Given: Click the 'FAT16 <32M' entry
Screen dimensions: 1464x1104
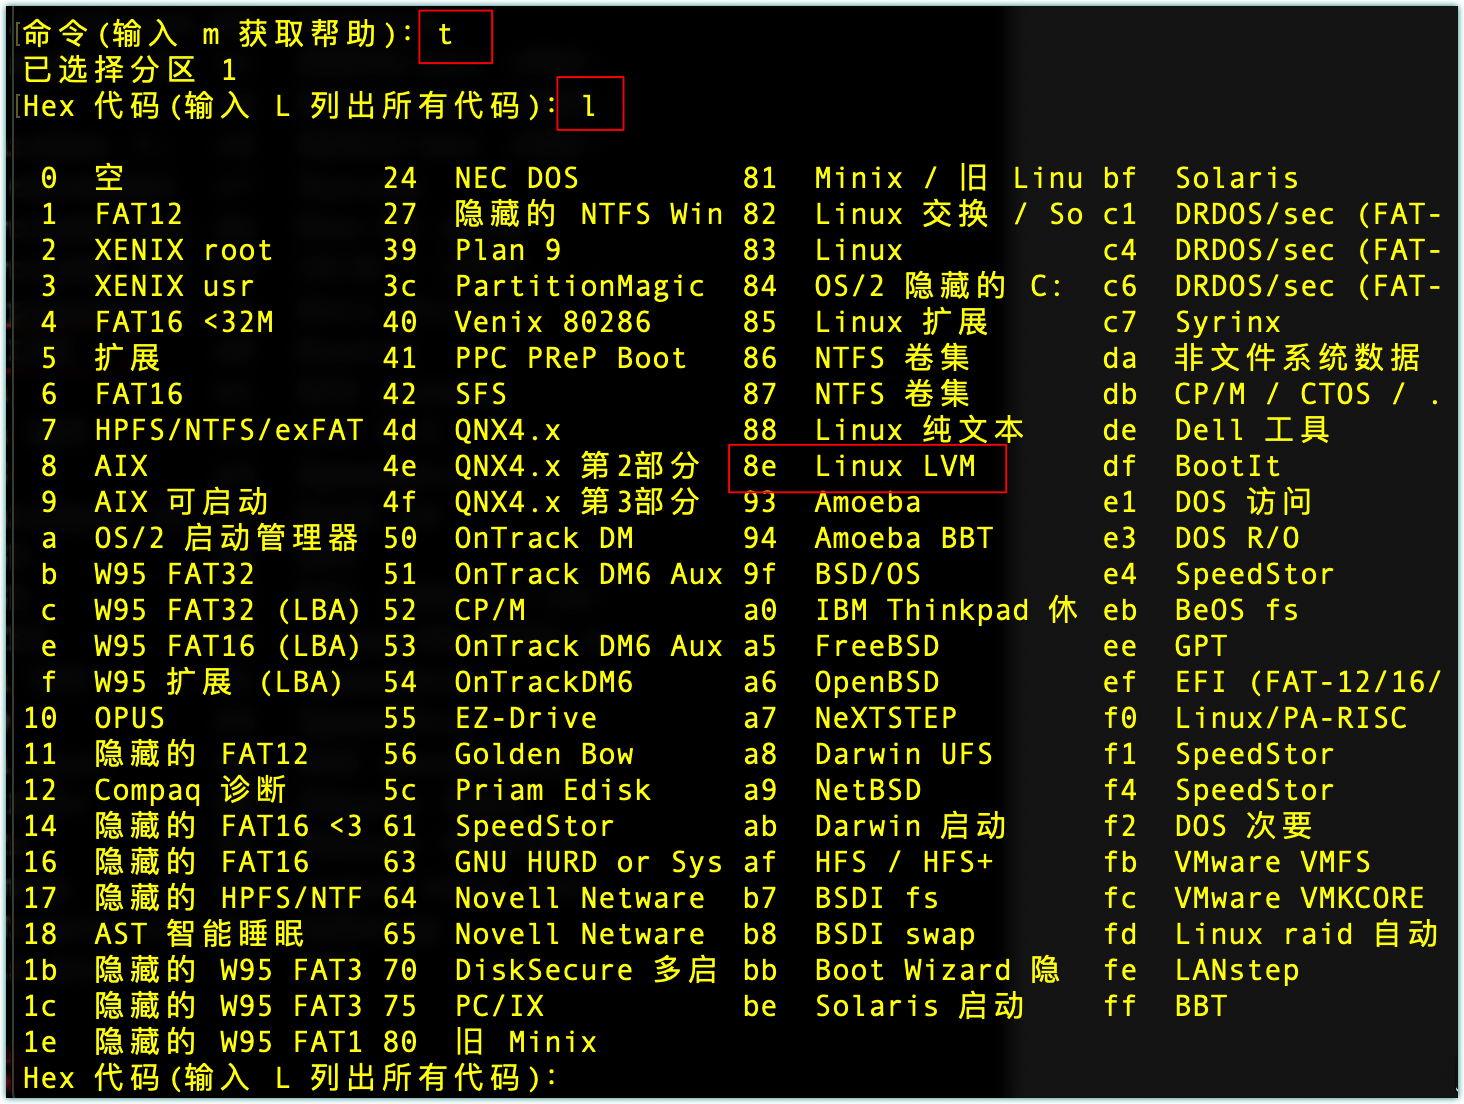Looking at the screenshot, I should (183, 322).
